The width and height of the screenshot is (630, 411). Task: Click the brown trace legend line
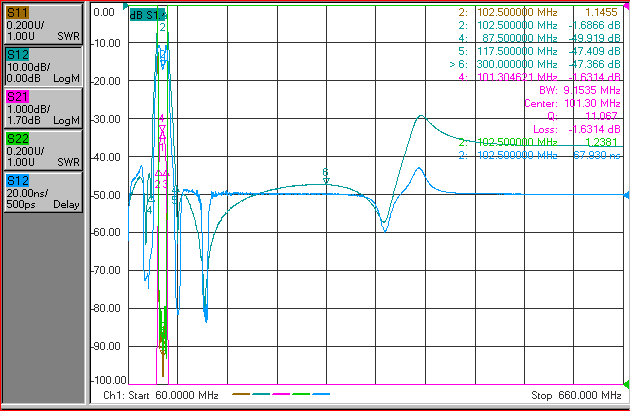click(x=241, y=394)
